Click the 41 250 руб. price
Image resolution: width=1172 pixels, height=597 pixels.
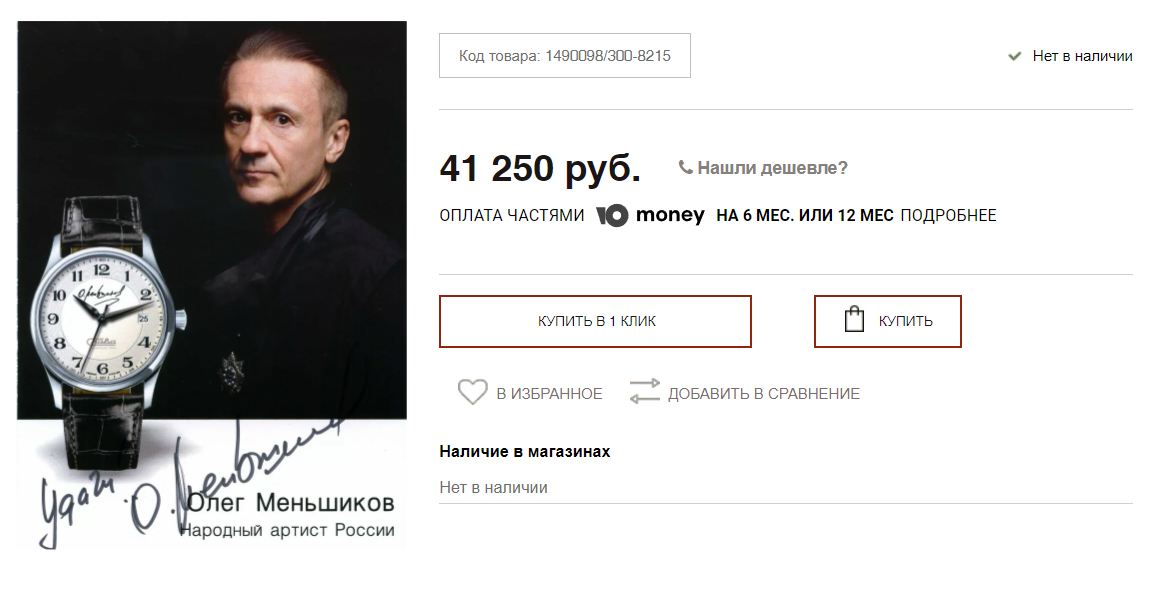tap(540, 169)
